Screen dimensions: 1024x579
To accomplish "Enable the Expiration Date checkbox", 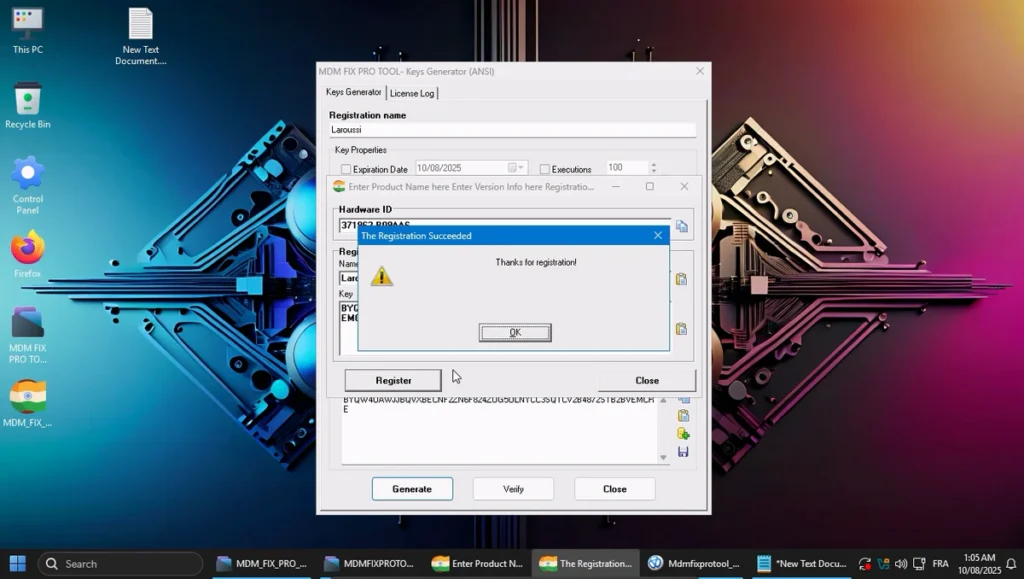I will tap(346, 169).
